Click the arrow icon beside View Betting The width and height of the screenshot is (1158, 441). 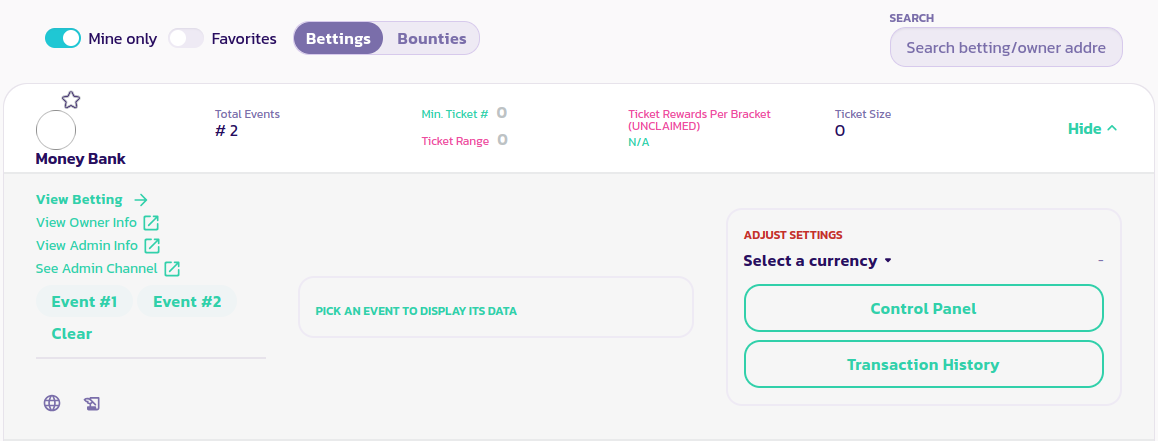point(141,200)
